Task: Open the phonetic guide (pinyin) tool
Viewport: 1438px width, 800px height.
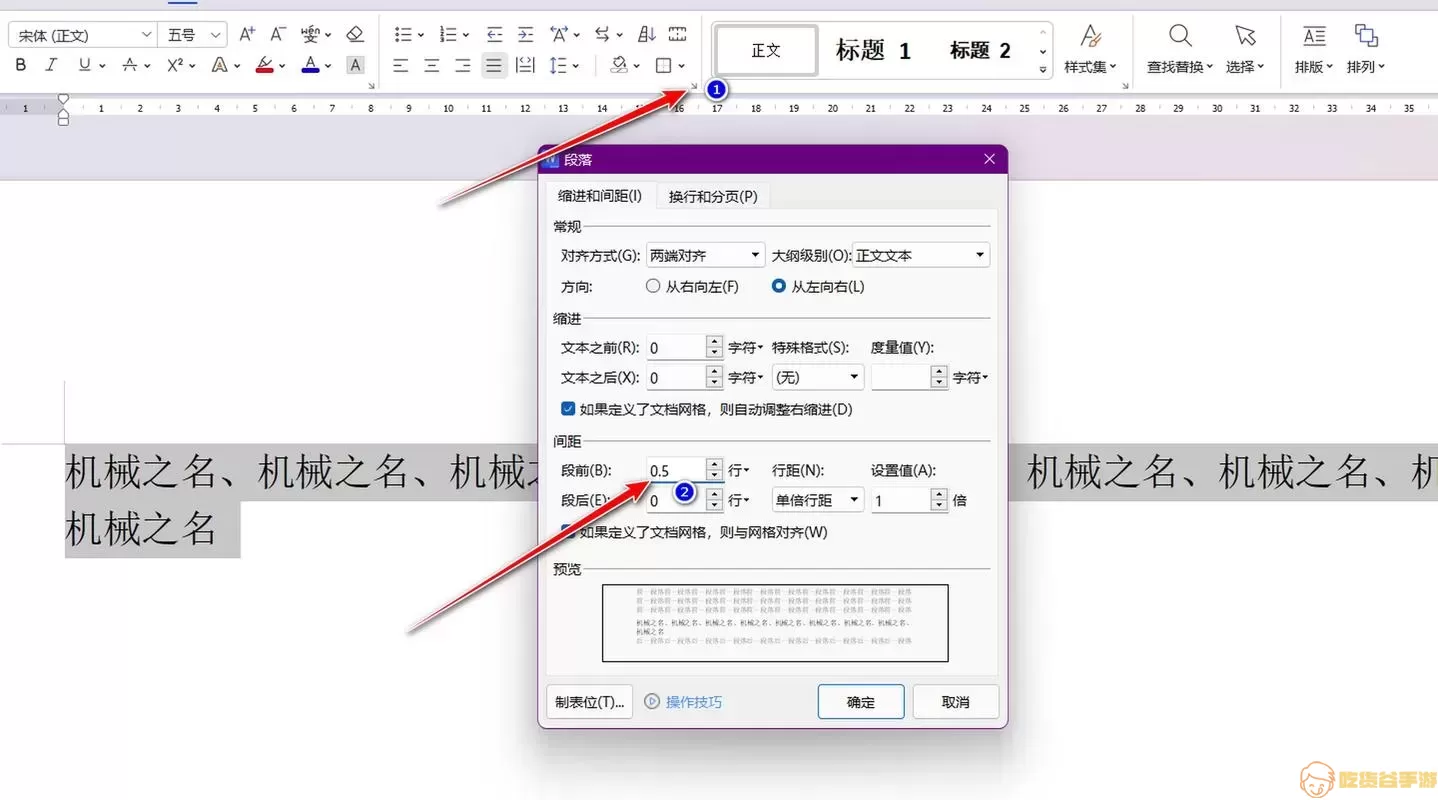Action: [310, 35]
